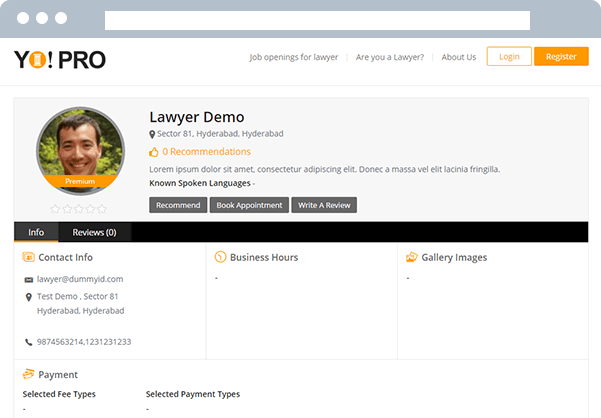The height and width of the screenshot is (418, 601).
Task: Click the Book Appointment button
Action: point(249,205)
